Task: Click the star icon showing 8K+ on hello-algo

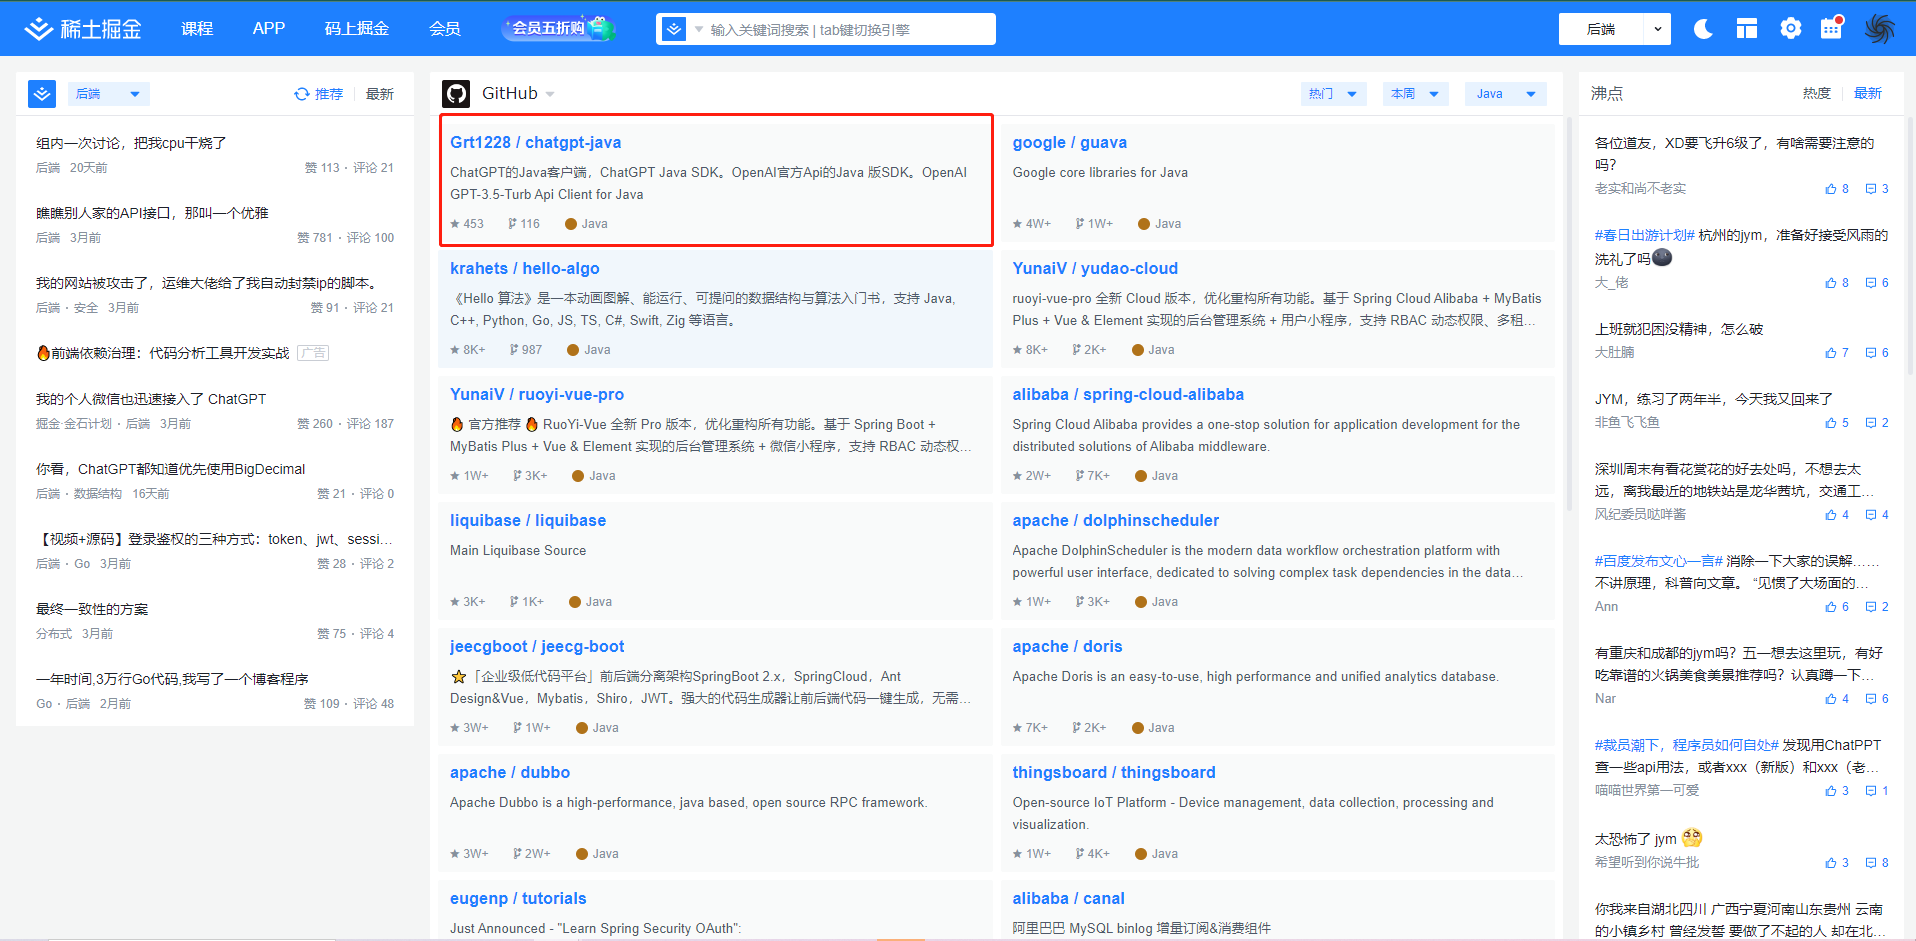Action: pyautogui.click(x=455, y=350)
